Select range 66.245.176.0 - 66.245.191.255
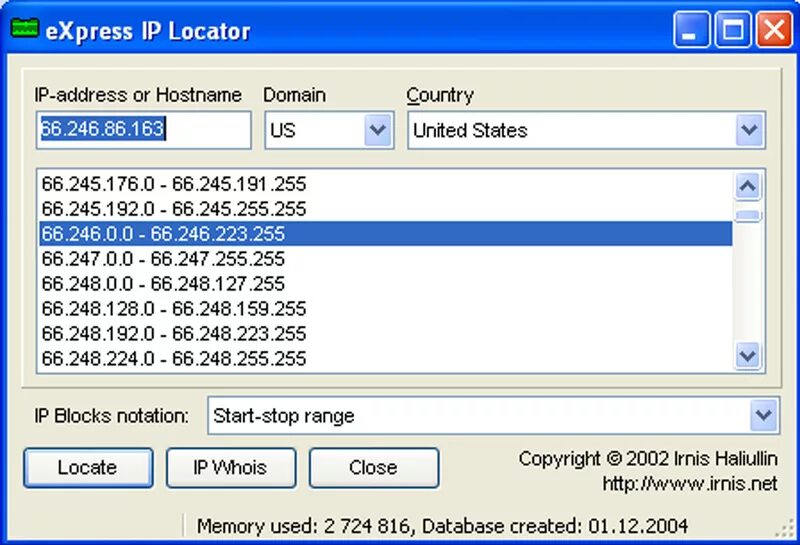This screenshot has width=800, height=545. (x=386, y=184)
